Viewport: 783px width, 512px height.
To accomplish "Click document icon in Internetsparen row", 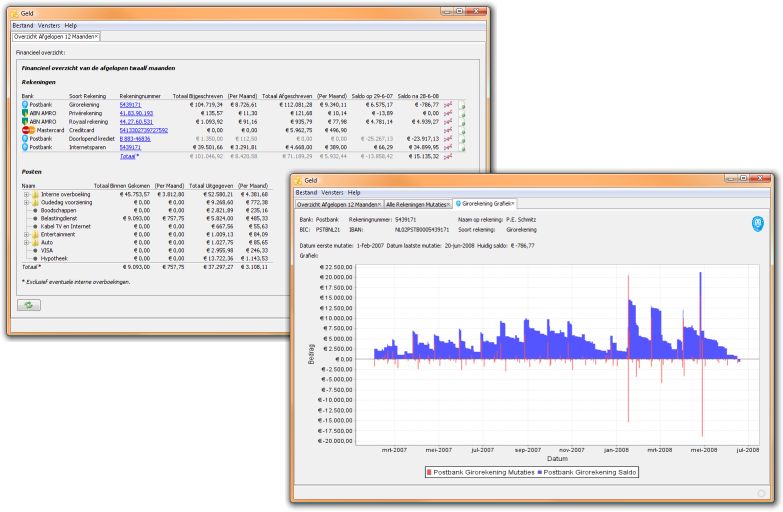I will 462,148.
